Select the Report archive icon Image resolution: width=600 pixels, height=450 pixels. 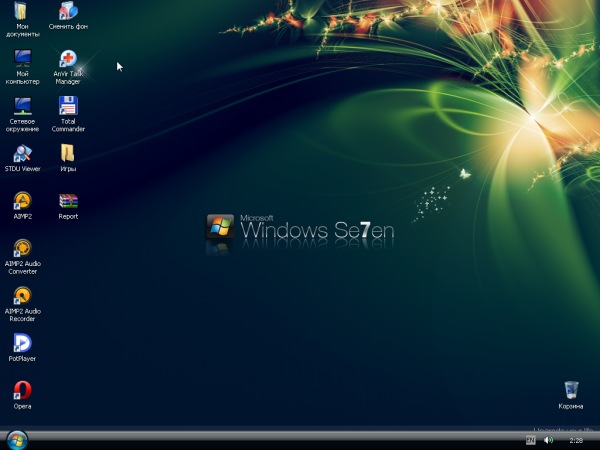[x=68, y=201]
